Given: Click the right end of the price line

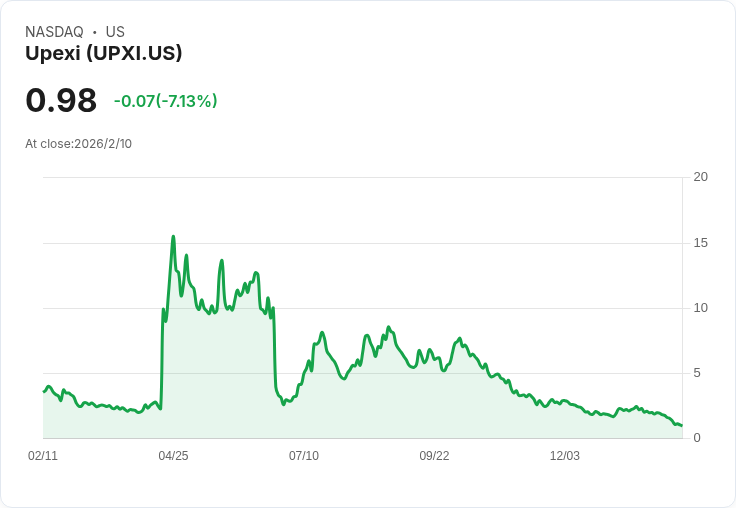Looking at the screenshot, I should point(681,426).
